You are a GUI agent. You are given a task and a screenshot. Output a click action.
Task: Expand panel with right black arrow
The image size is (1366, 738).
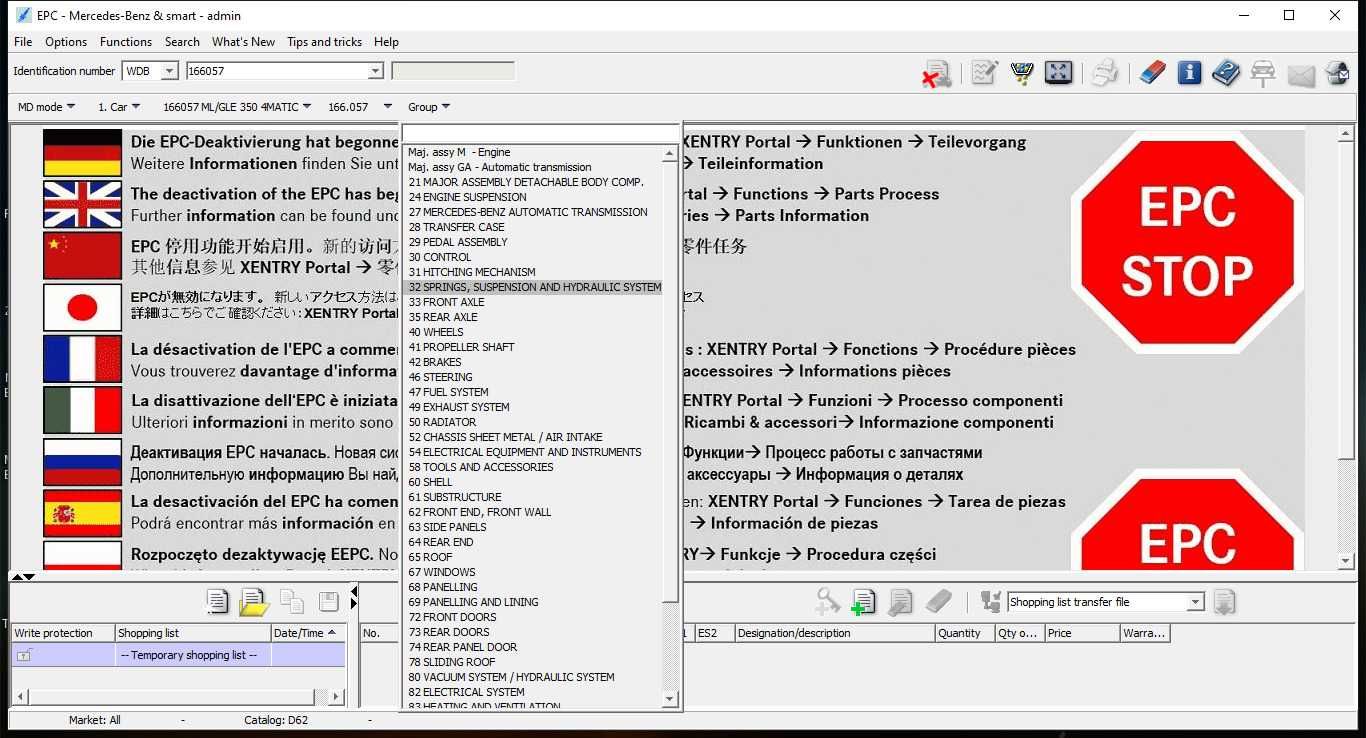tap(354, 603)
